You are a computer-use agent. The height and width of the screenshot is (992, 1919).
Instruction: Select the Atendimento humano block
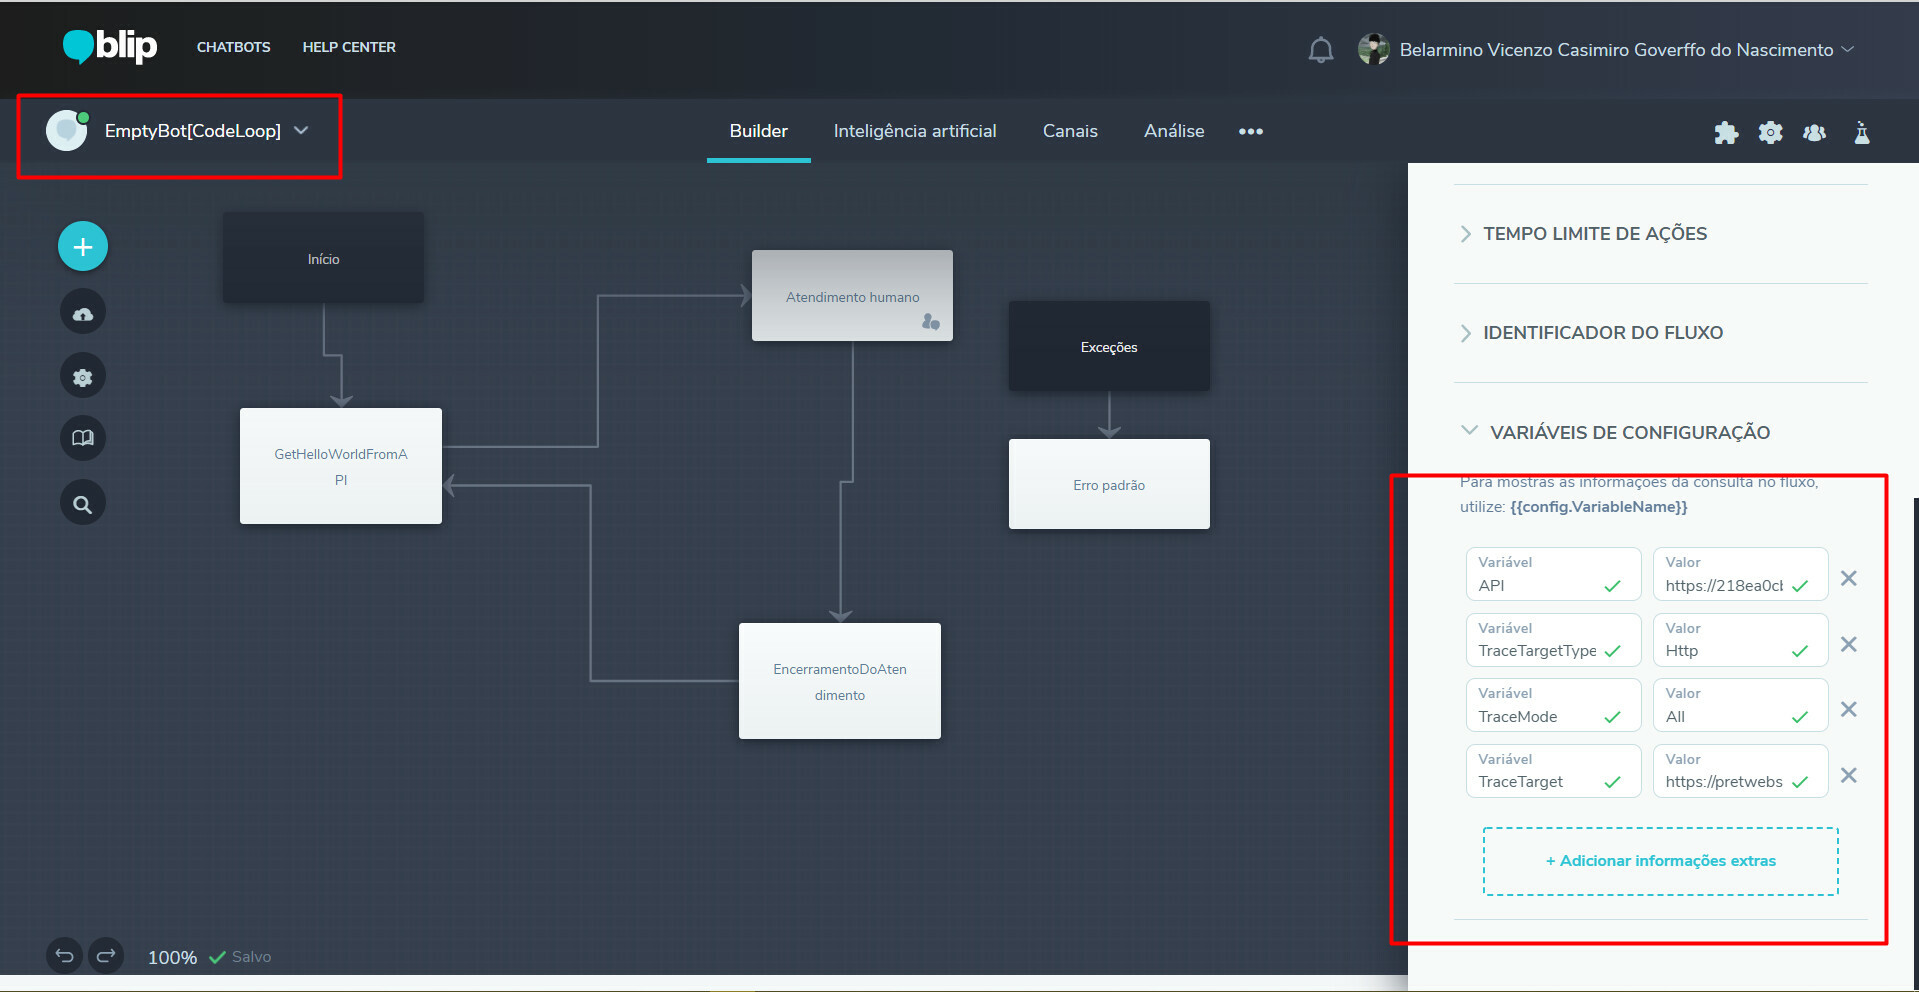pyautogui.click(x=852, y=295)
